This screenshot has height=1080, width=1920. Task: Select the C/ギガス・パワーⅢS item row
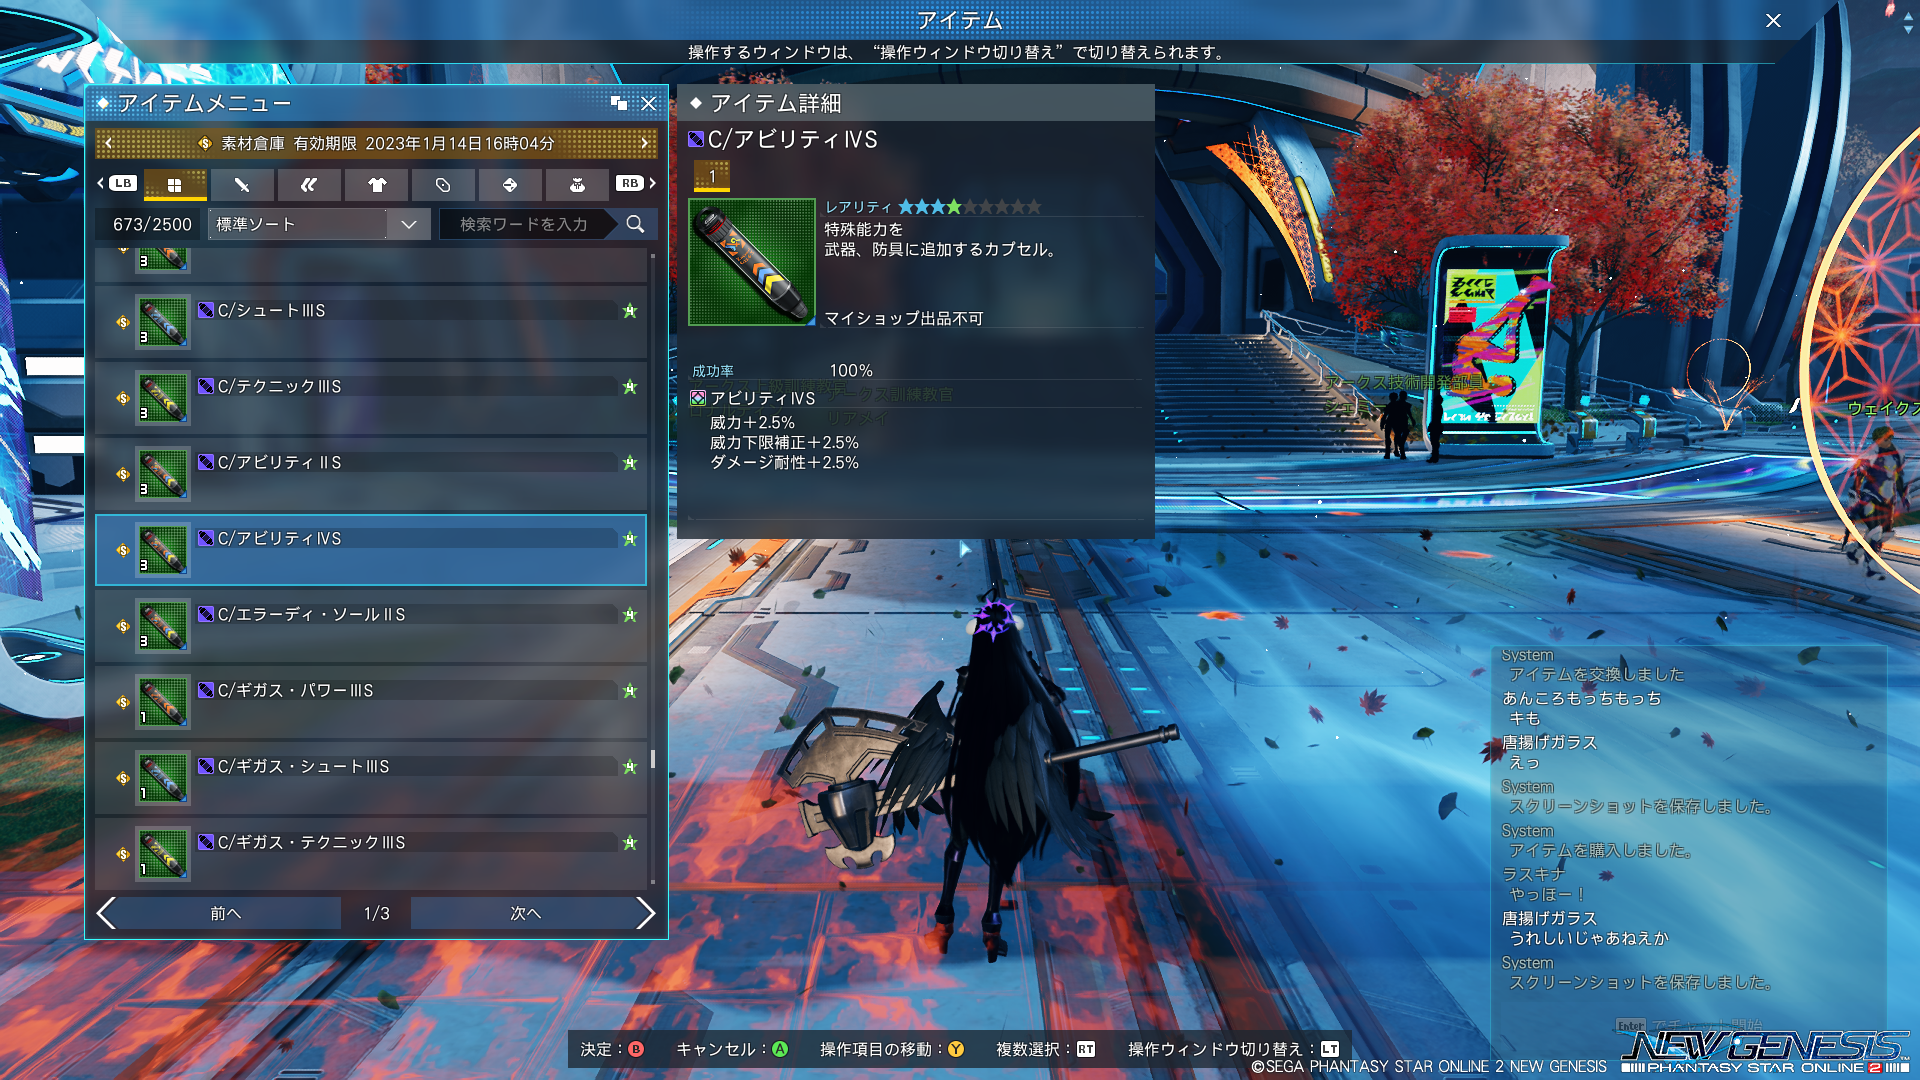[x=371, y=702]
